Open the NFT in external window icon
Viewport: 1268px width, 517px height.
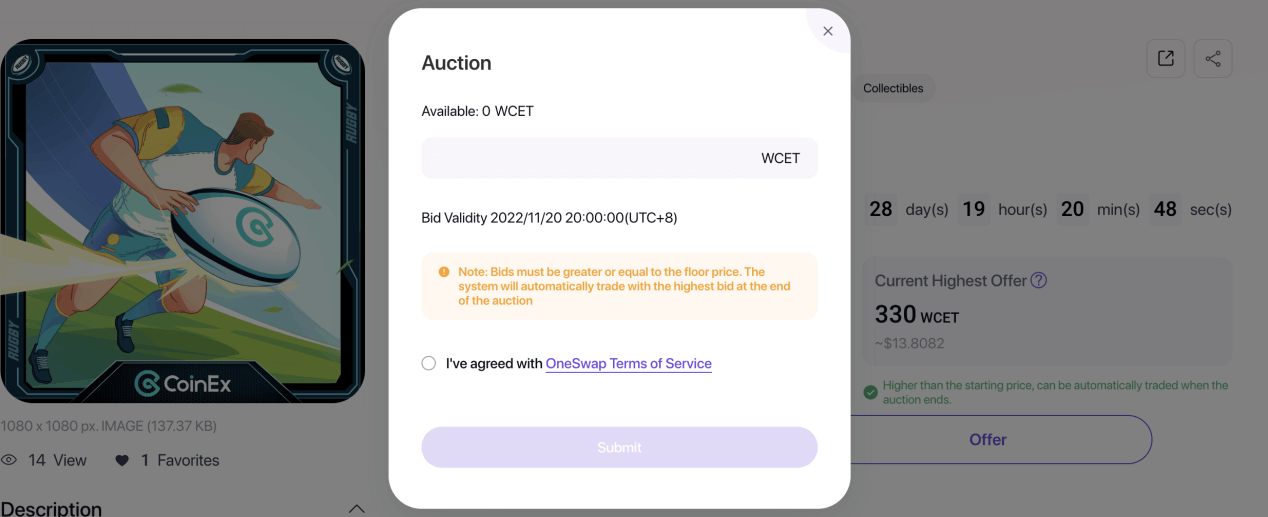point(1165,59)
